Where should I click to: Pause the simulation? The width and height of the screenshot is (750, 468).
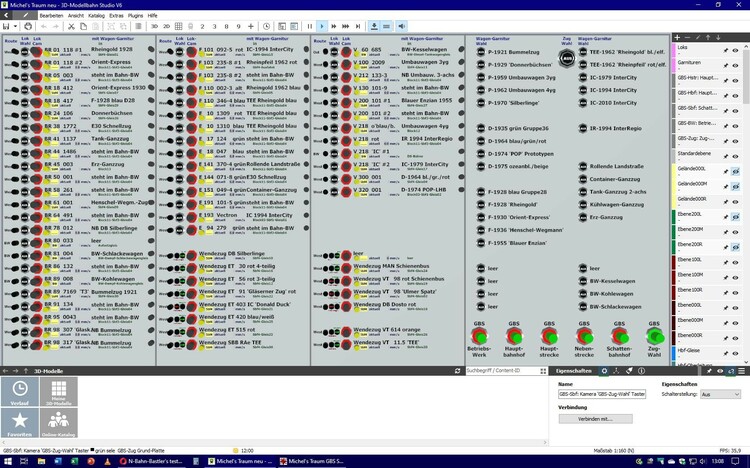click(310, 26)
